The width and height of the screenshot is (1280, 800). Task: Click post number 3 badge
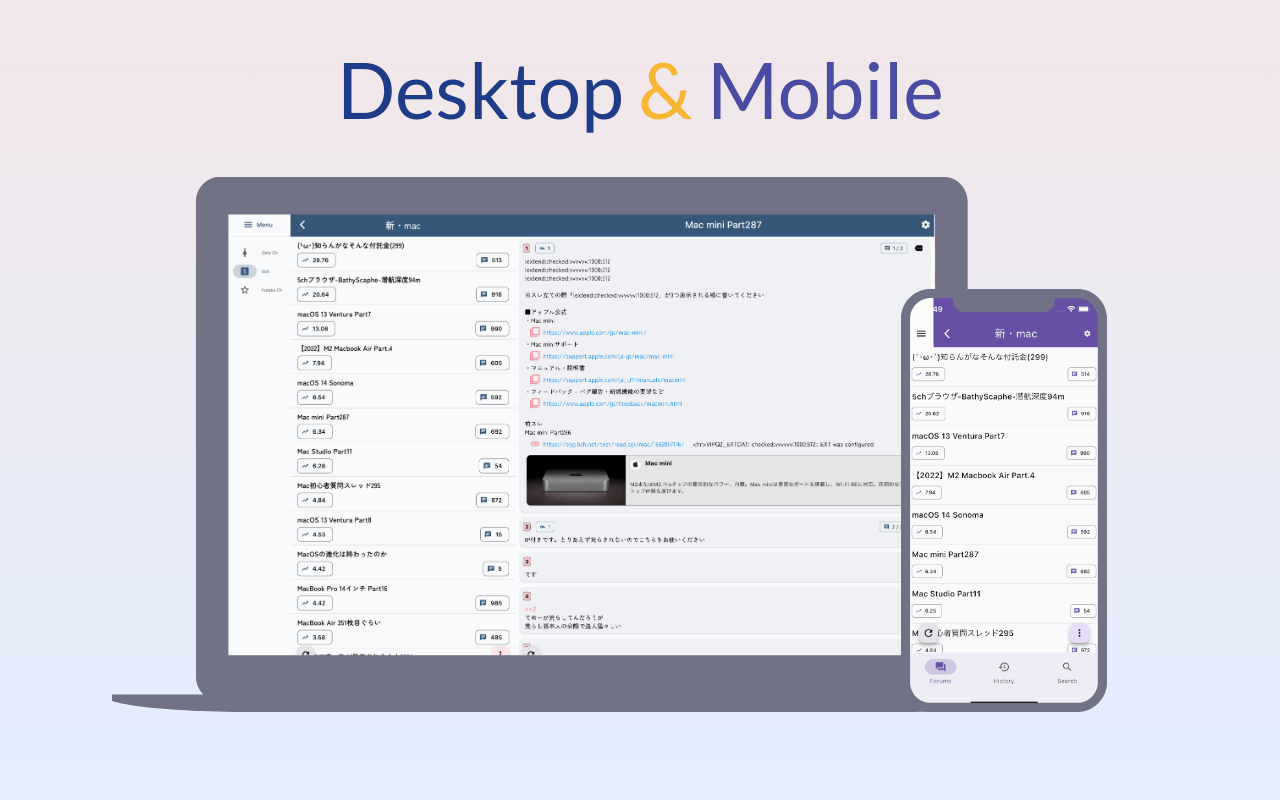527,561
